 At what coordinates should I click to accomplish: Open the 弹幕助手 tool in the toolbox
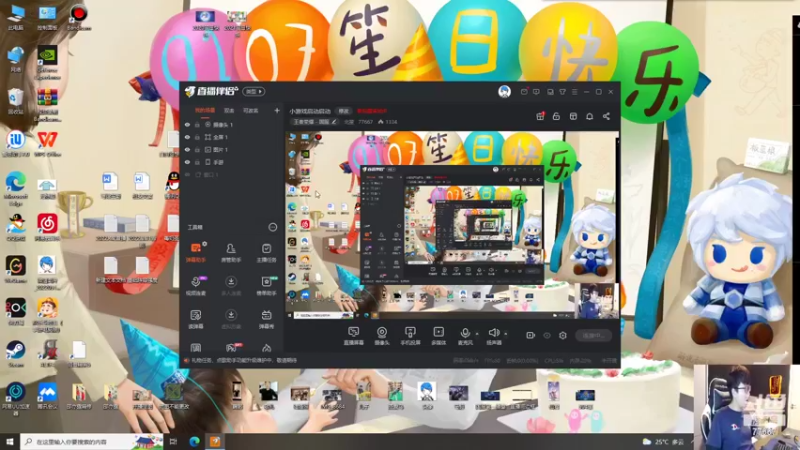click(x=195, y=253)
